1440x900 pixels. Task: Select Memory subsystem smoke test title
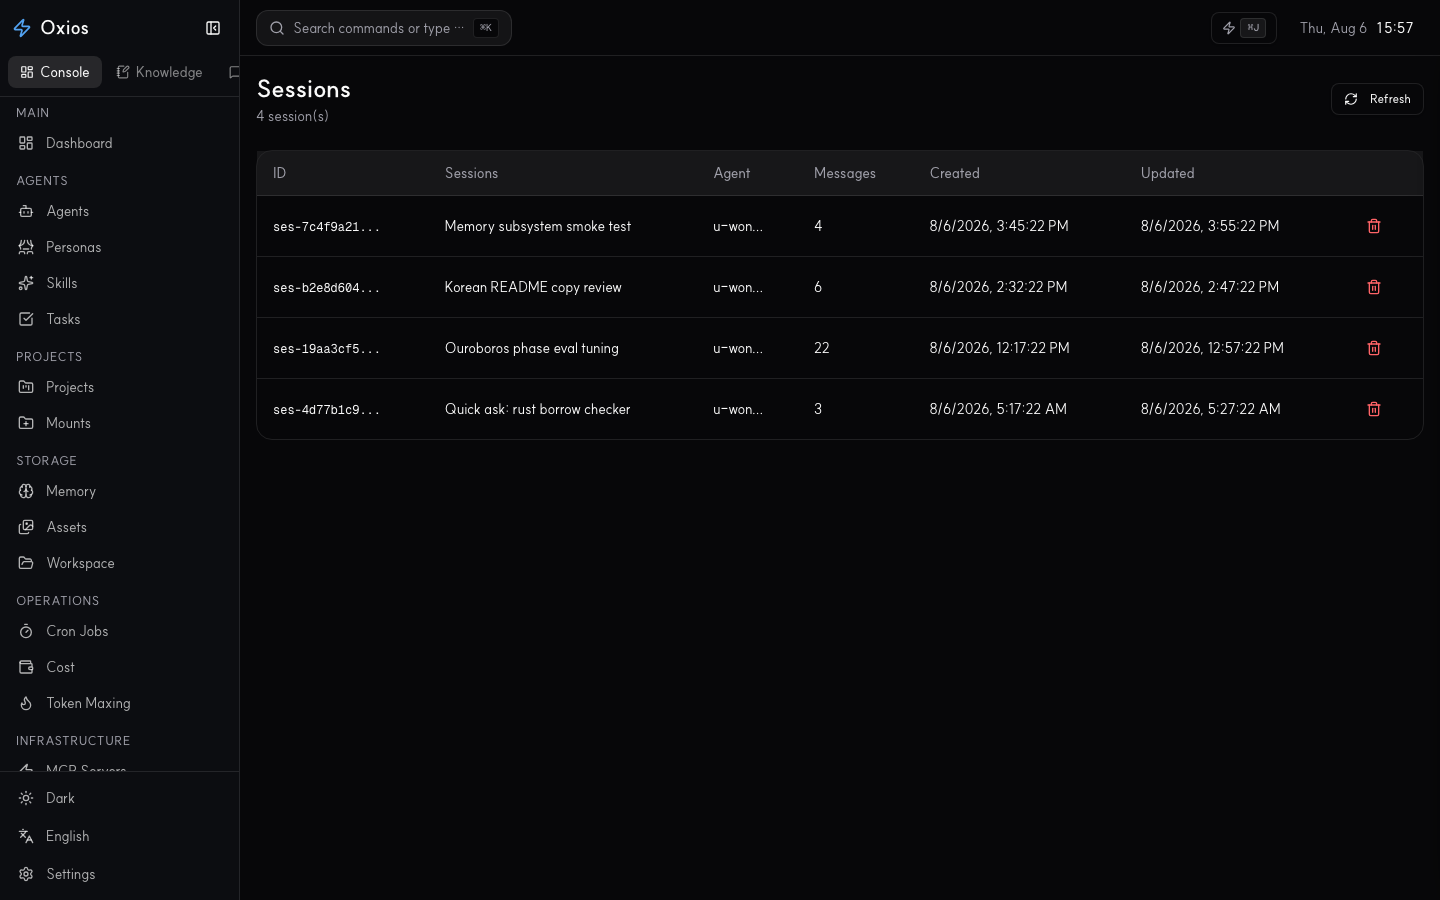tap(538, 226)
